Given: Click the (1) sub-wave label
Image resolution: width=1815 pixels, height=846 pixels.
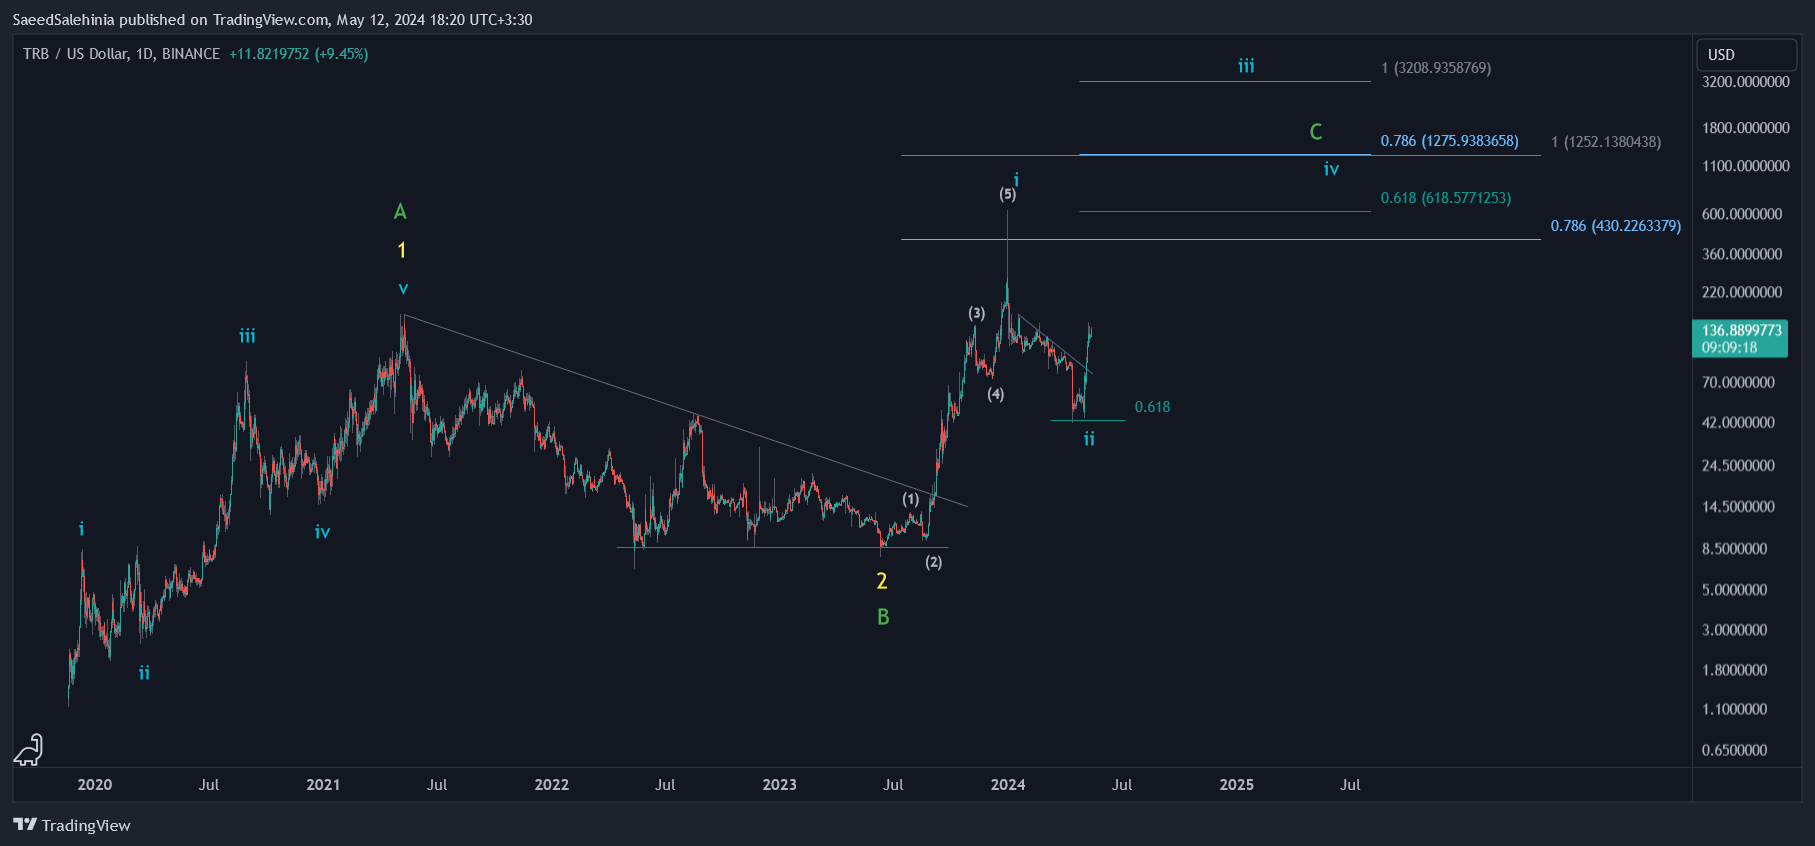Looking at the screenshot, I should click(911, 499).
